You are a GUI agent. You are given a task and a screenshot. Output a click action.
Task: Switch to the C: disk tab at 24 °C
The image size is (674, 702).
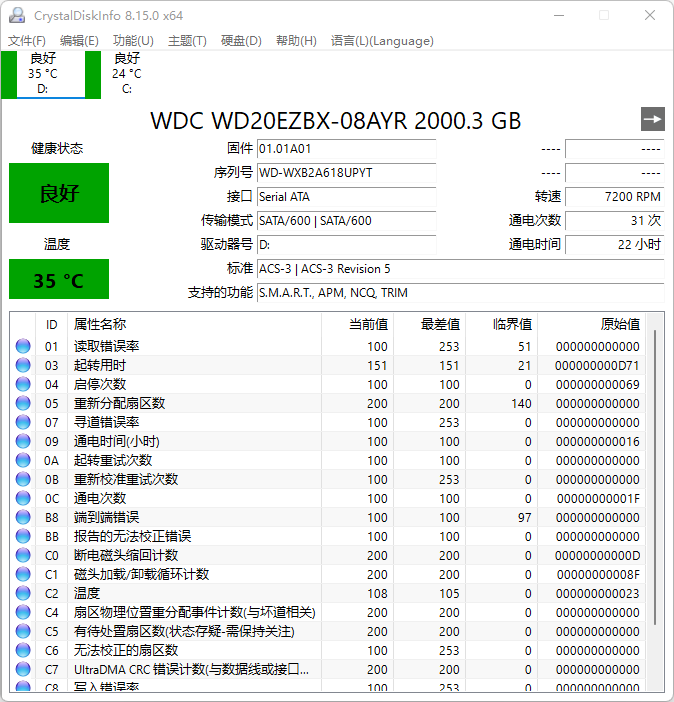pyautogui.click(x=127, y=74)
